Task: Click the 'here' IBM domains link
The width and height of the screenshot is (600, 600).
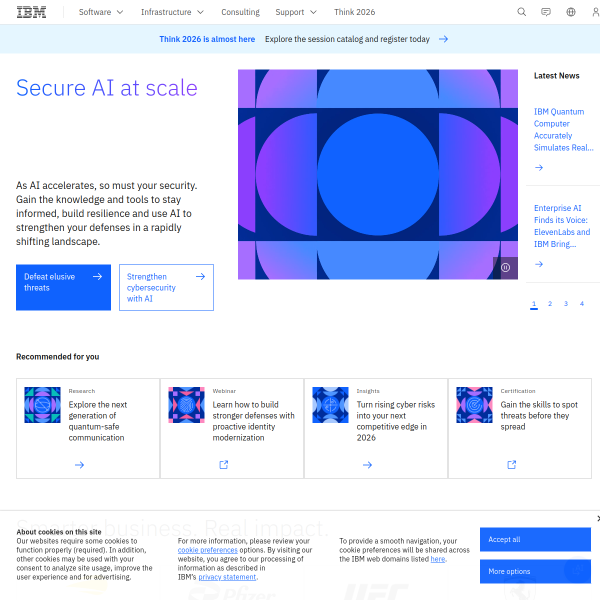Action: point(438,559)
